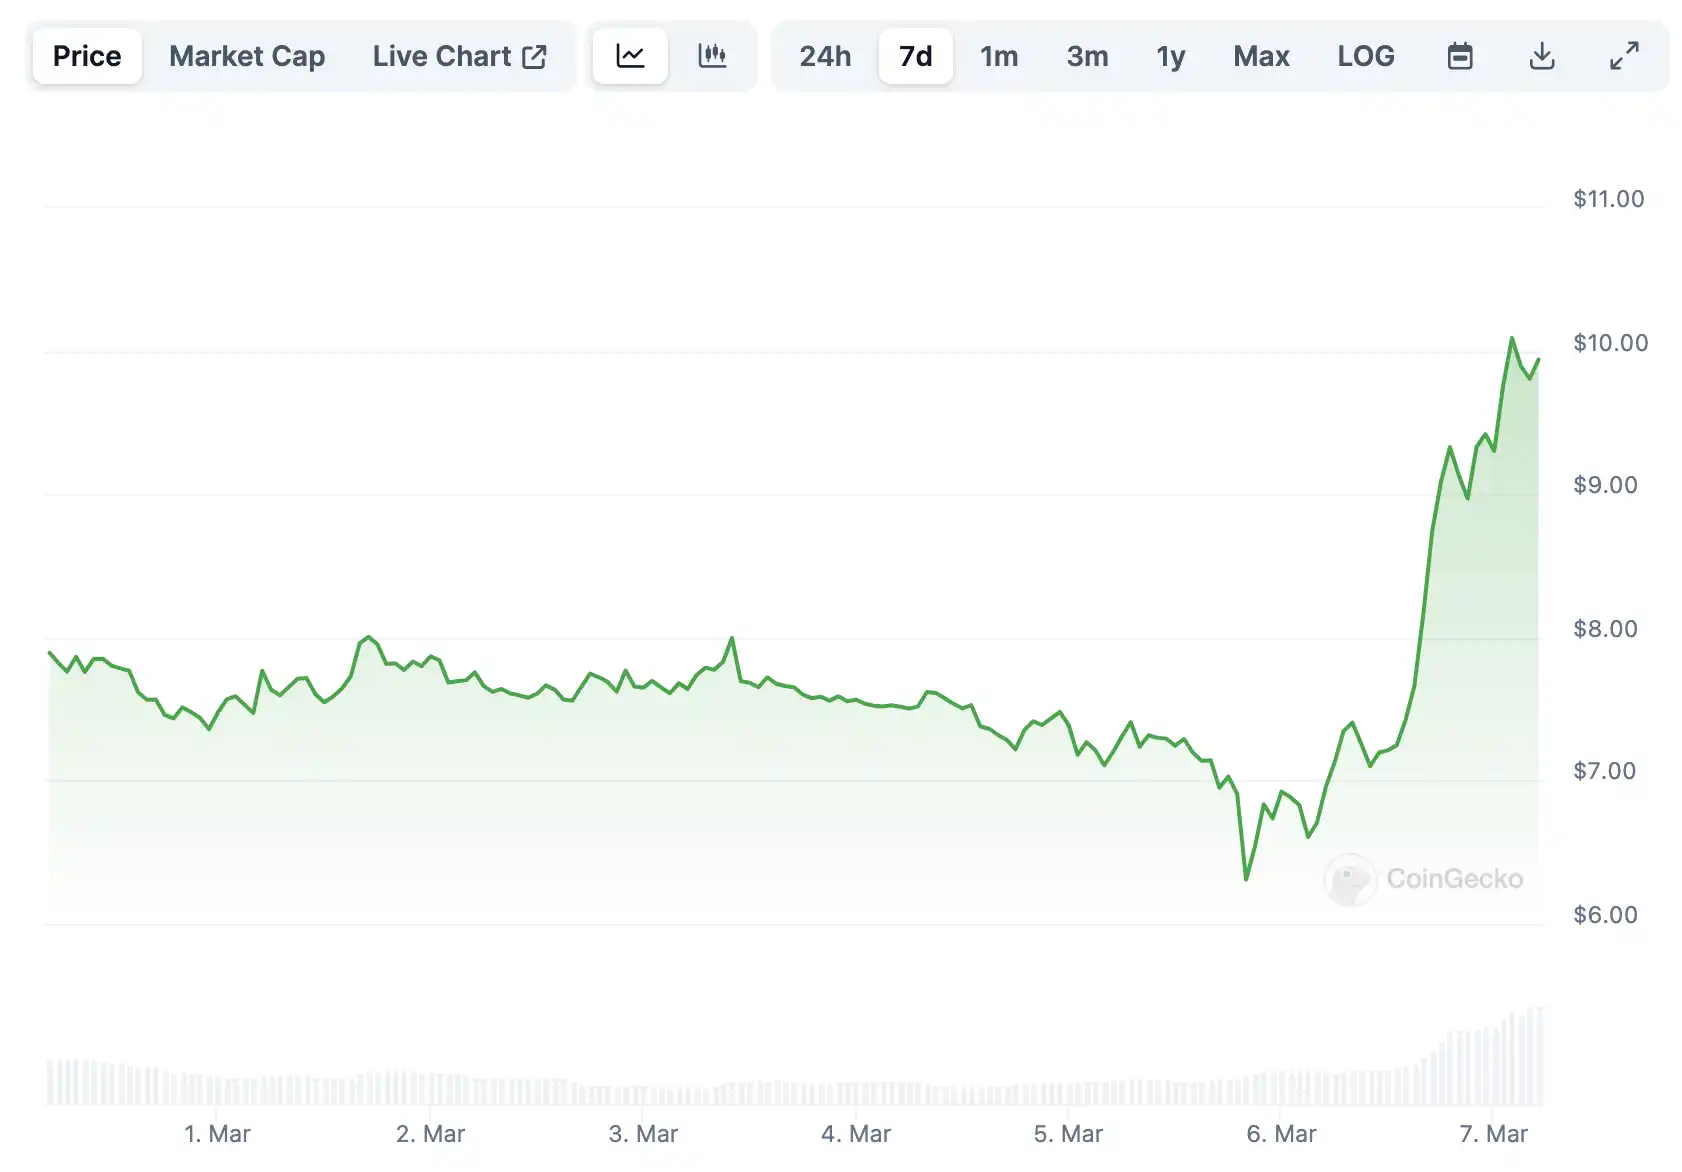Toggle LOG scale on the chart
Screen dimensions: 1682x1172
[1365, 56]
